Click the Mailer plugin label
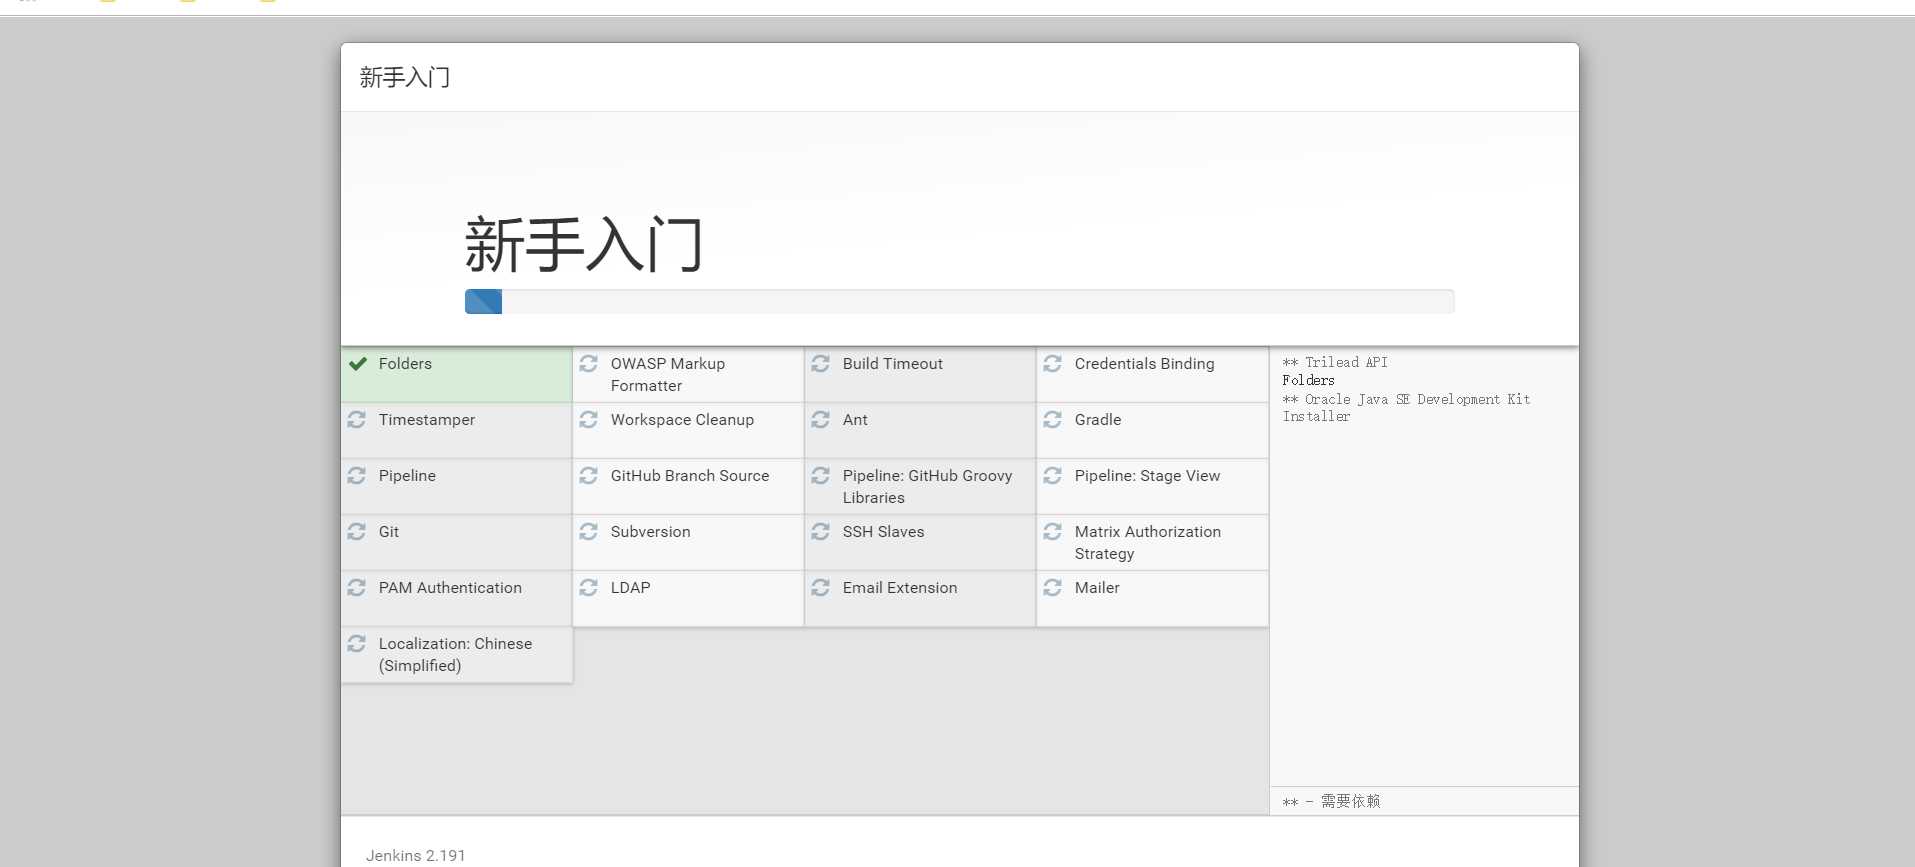The height and width of the screenshot is (867, 1915). [x=1097, y=588]
